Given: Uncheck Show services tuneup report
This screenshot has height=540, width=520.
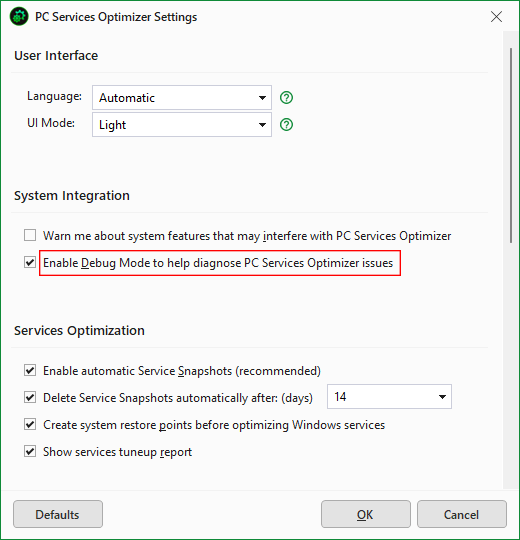Looking at the screenshot, I should coord(30,451).
